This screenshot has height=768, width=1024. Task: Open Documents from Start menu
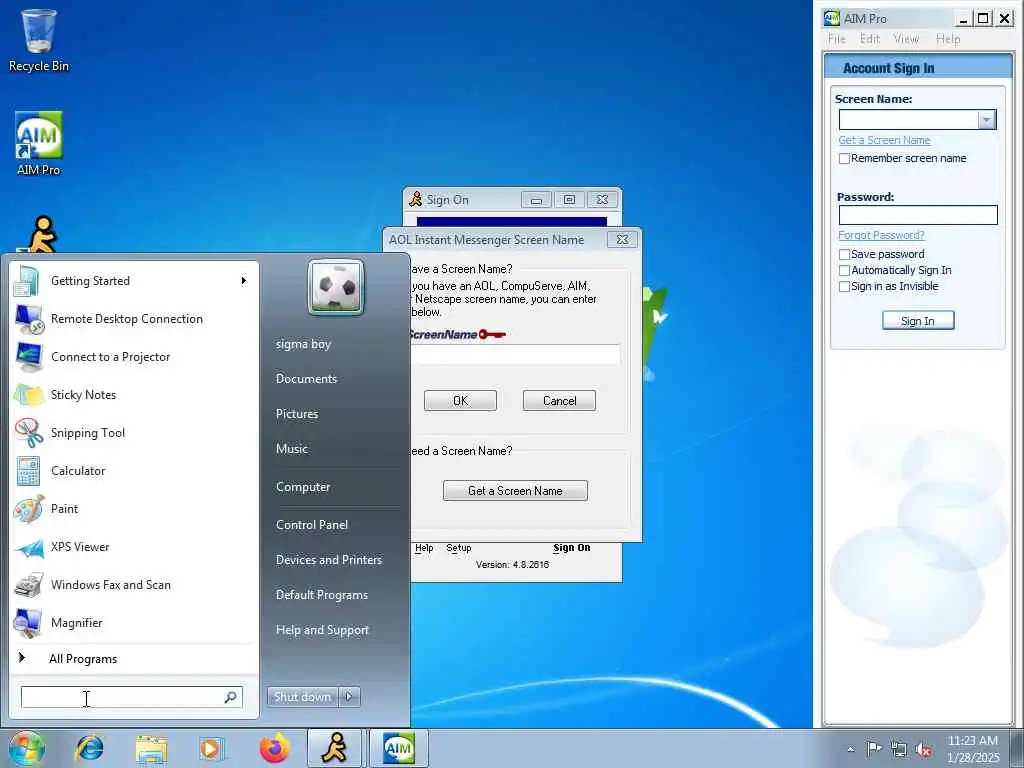tap(306, 379)
